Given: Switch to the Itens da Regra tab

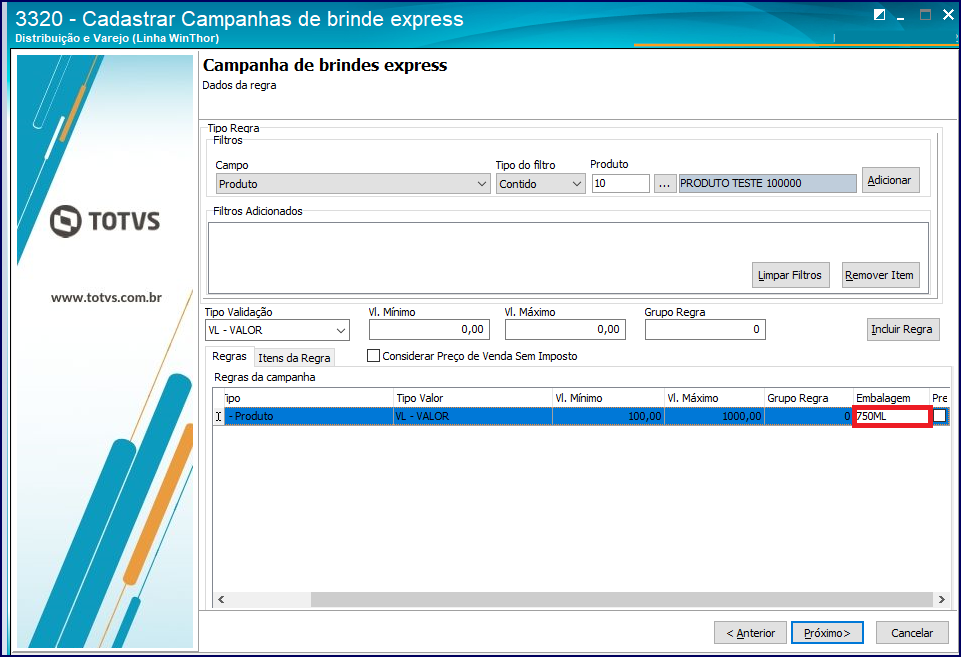Looking at the screenshot, I should point(294,358).
